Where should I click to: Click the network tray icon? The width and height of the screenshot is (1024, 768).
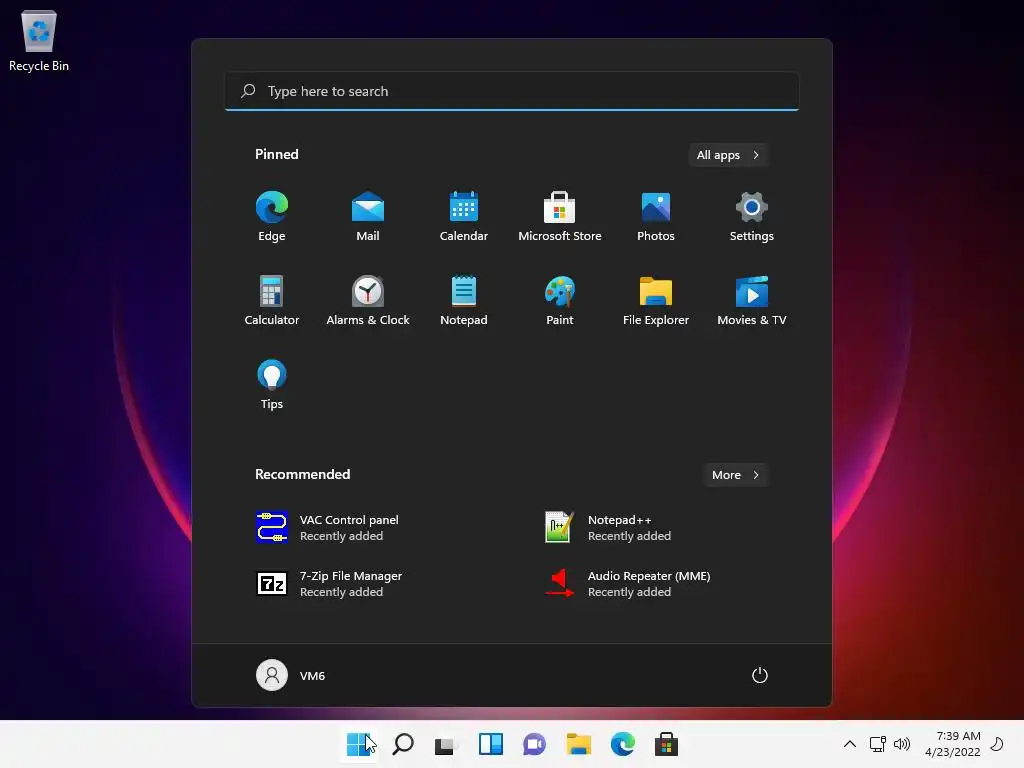878,744
